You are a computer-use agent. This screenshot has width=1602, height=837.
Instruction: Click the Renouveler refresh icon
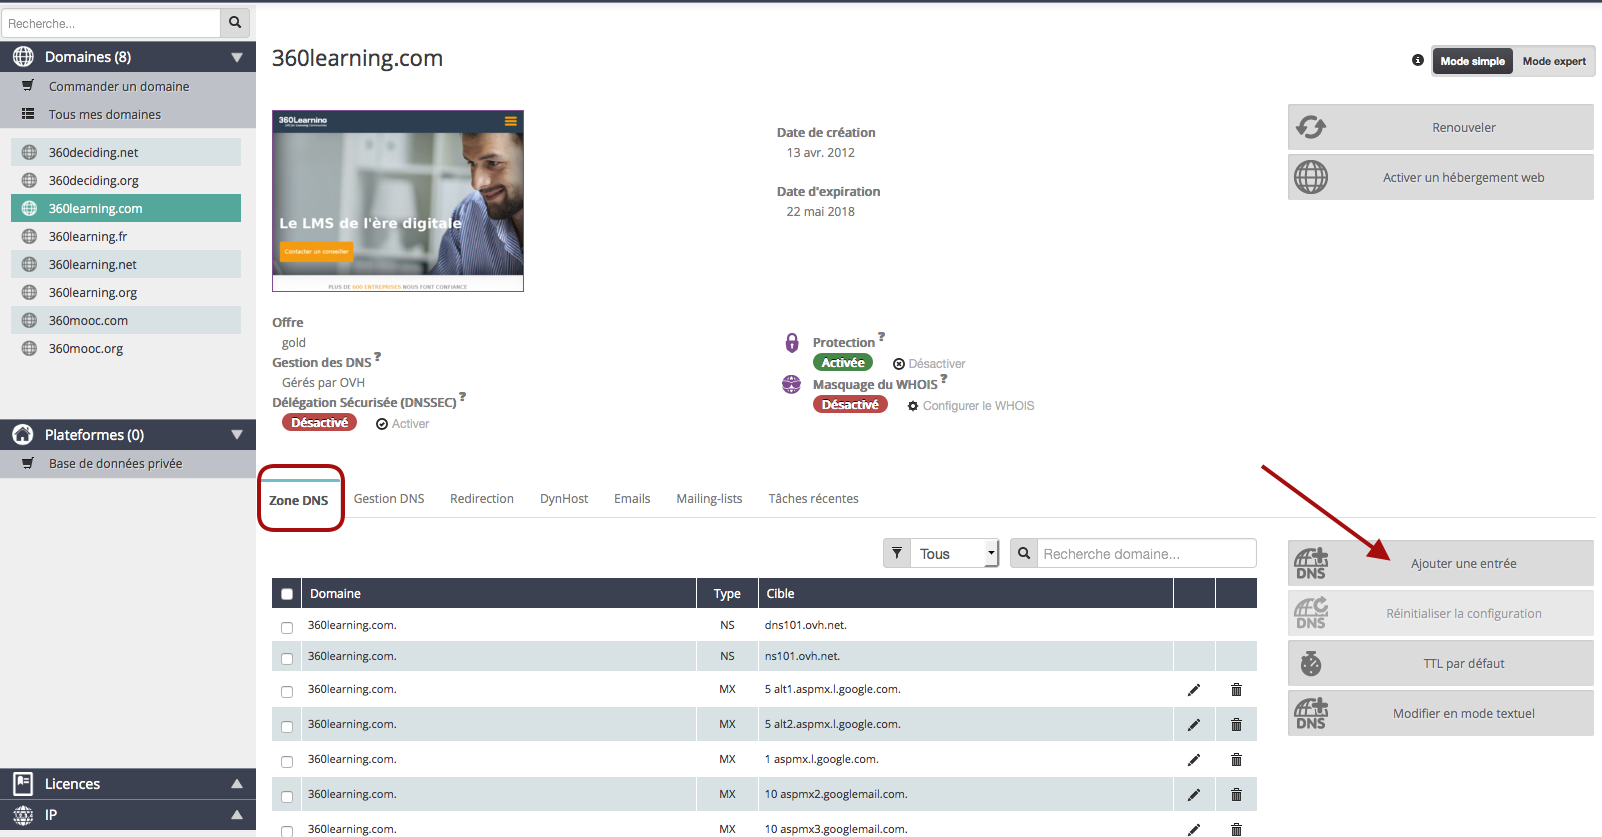pyautogui.click(x=1311, y=127)
